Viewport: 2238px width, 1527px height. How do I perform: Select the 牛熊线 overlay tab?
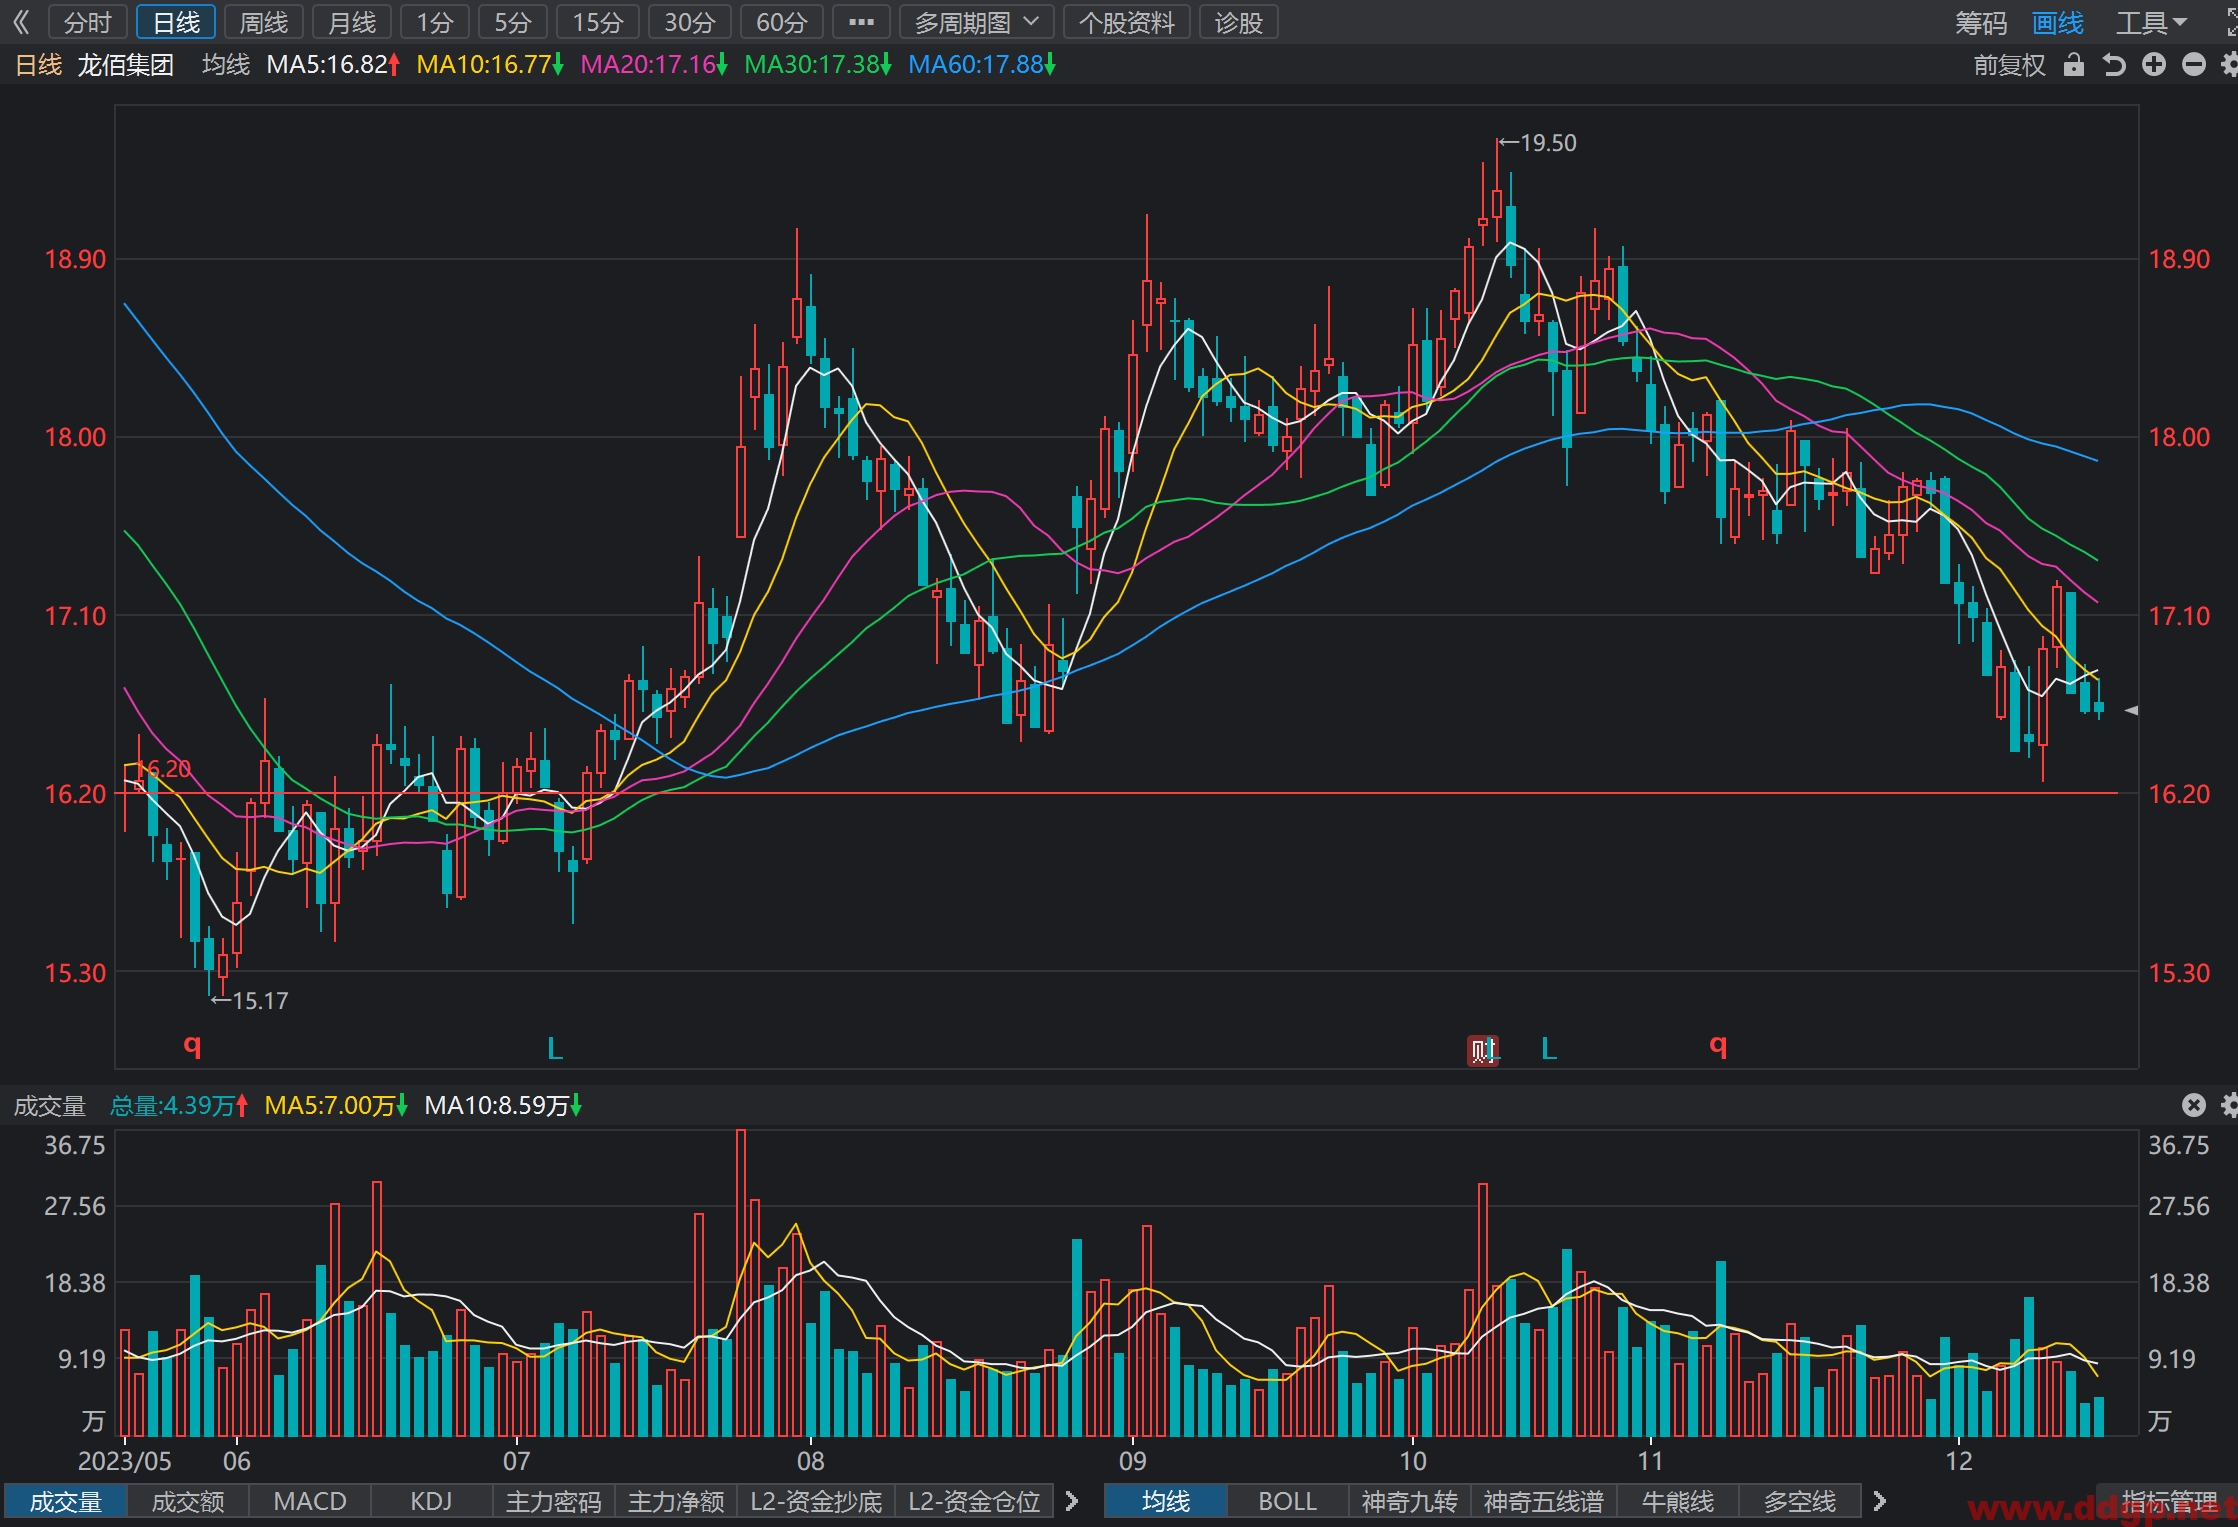1678,1501
